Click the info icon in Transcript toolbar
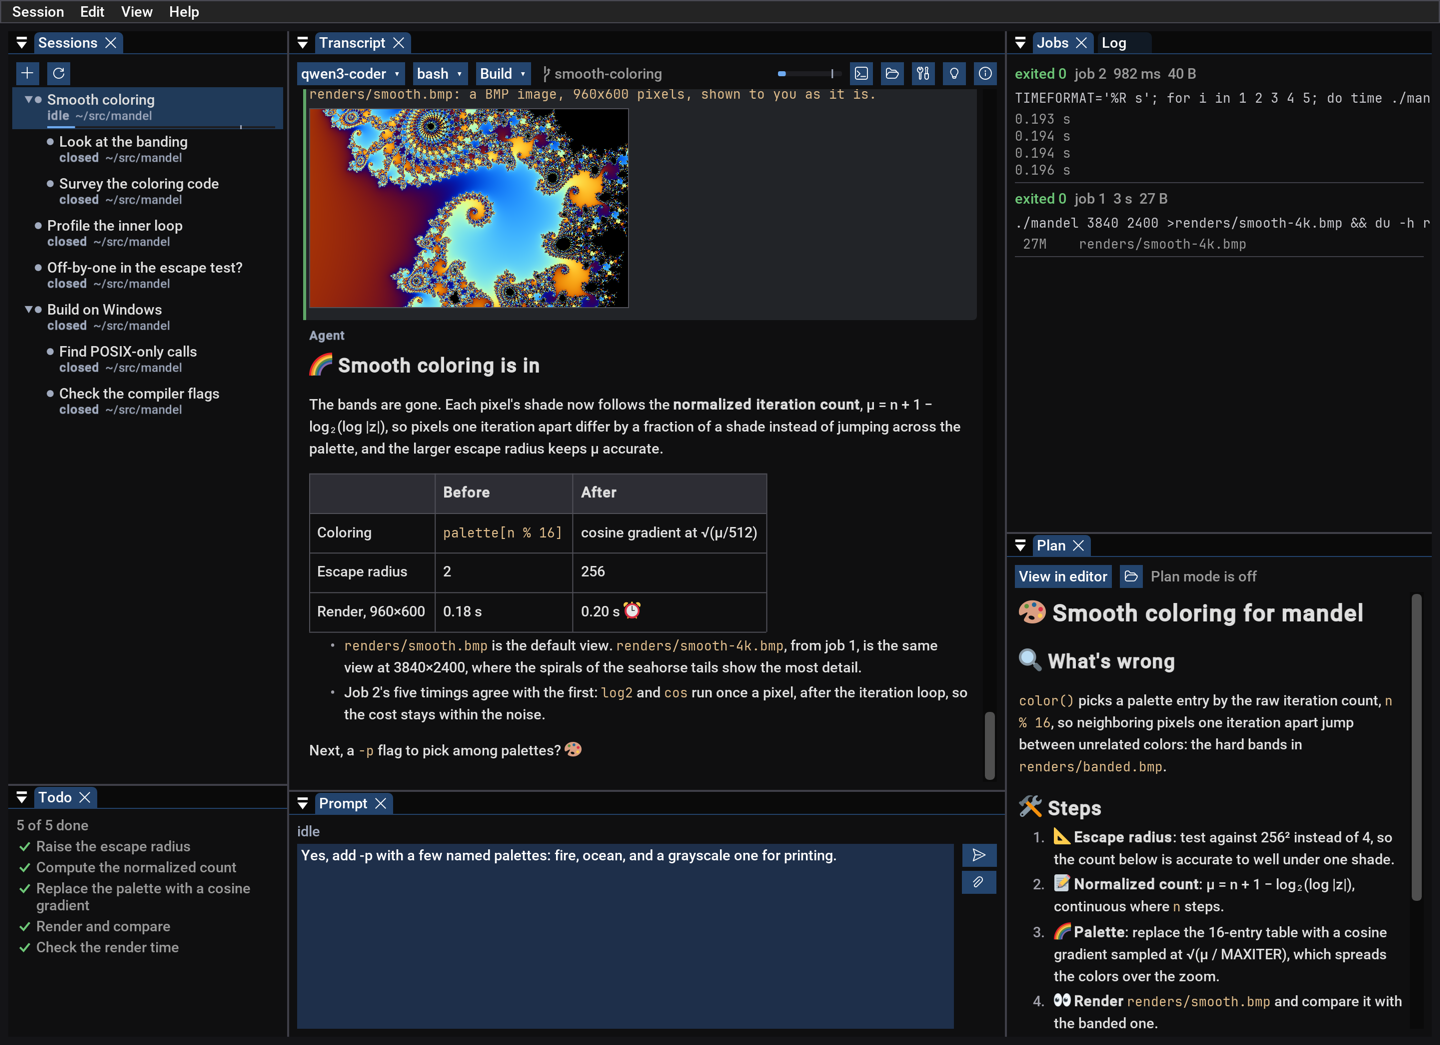1440x1045 pixels. tap(985, 73)
